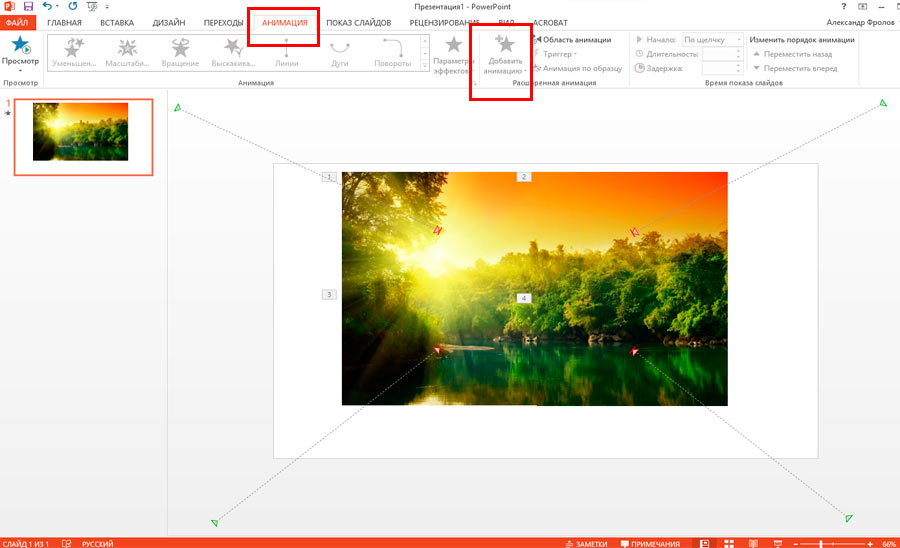This screenshot has width=900, height=548.
Task: Select the Повороты (Turns) motion path
Action: point(393,53)
